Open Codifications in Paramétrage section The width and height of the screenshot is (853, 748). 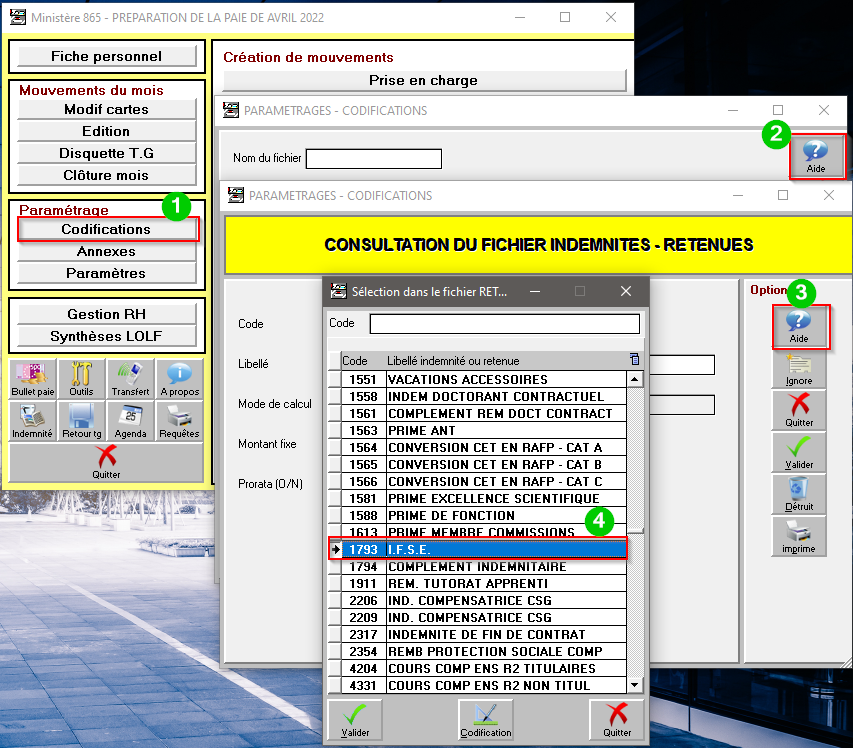[106, 229]
